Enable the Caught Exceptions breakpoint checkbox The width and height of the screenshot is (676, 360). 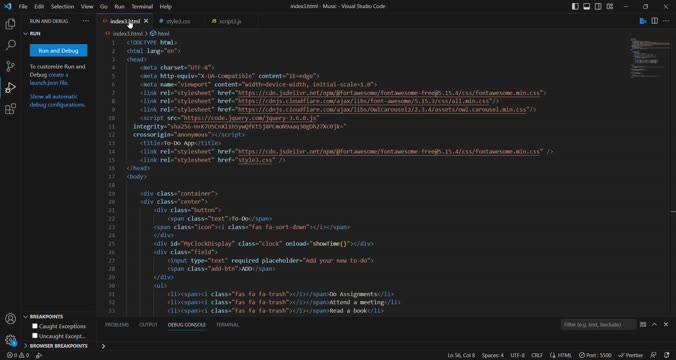35,326
